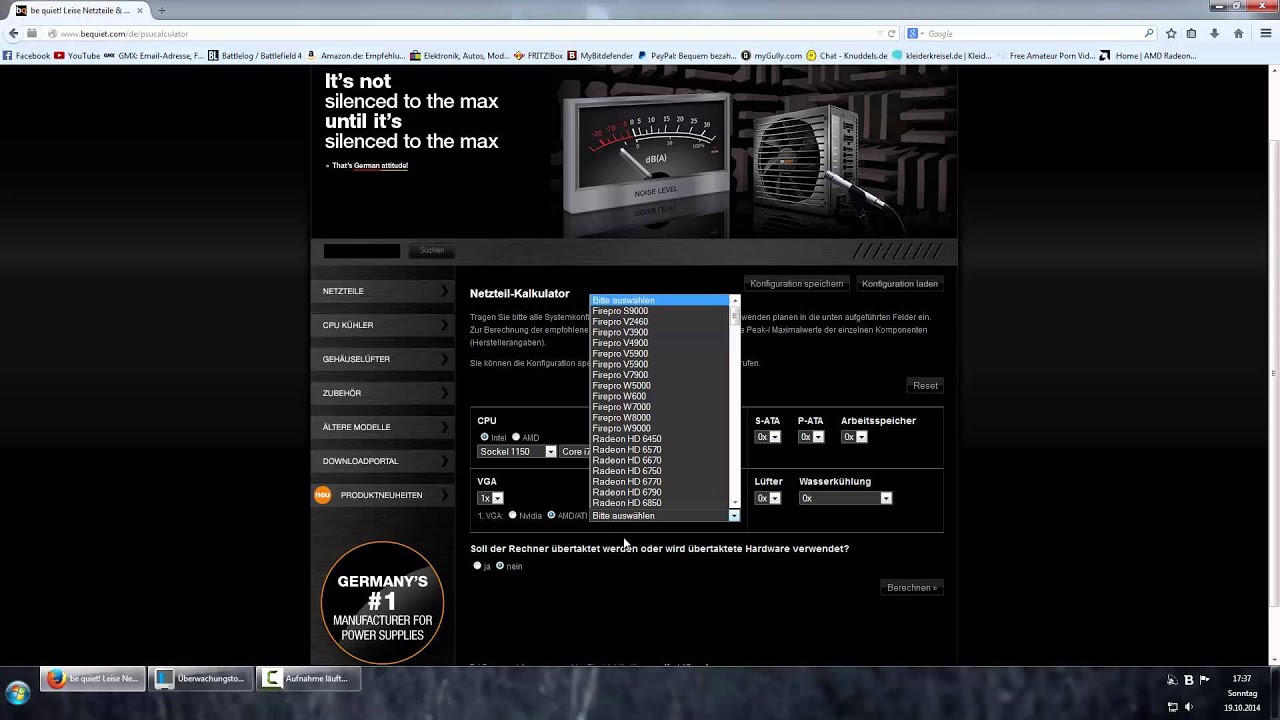The image size is (1280, 720).
Task: Open the myGully.com bookmark
Action: pyautogui.click(x=771, y=56)
